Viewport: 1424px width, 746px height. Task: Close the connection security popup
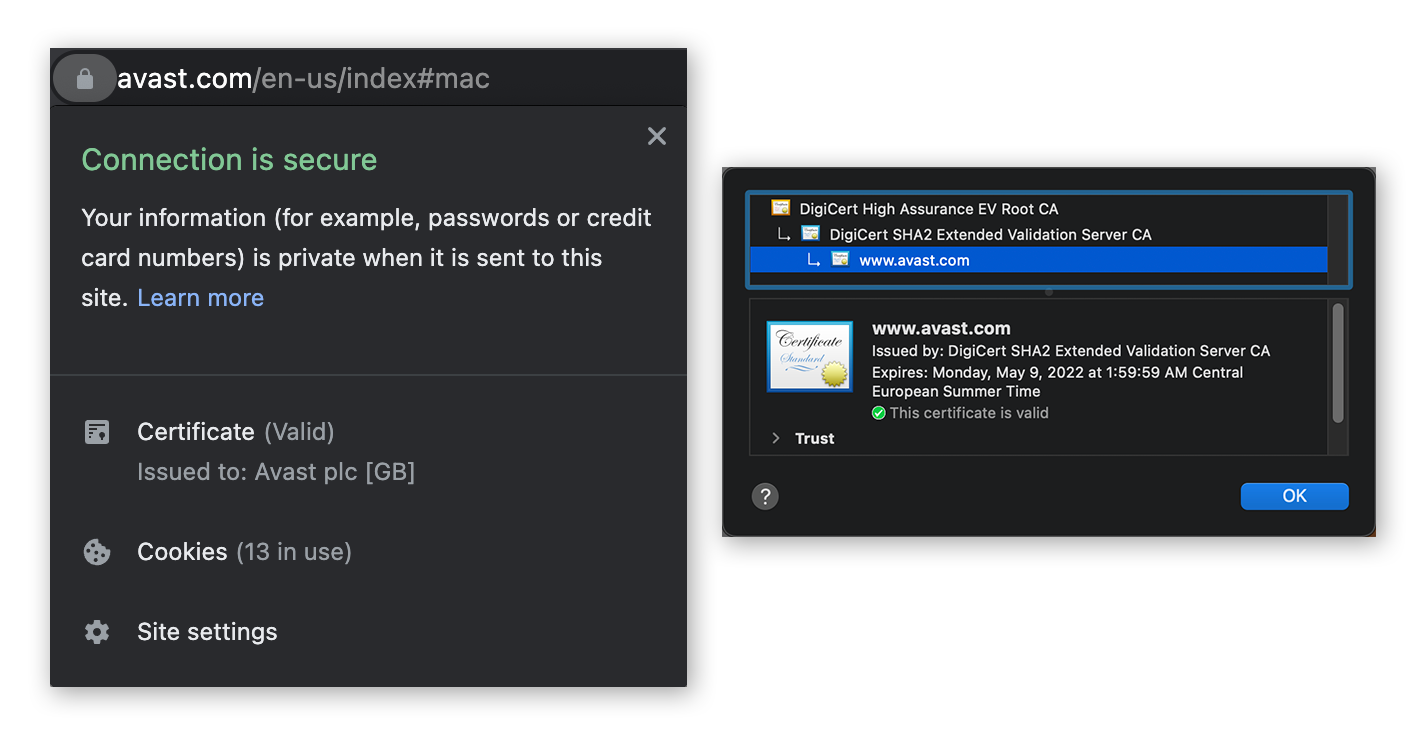(656, 136)
